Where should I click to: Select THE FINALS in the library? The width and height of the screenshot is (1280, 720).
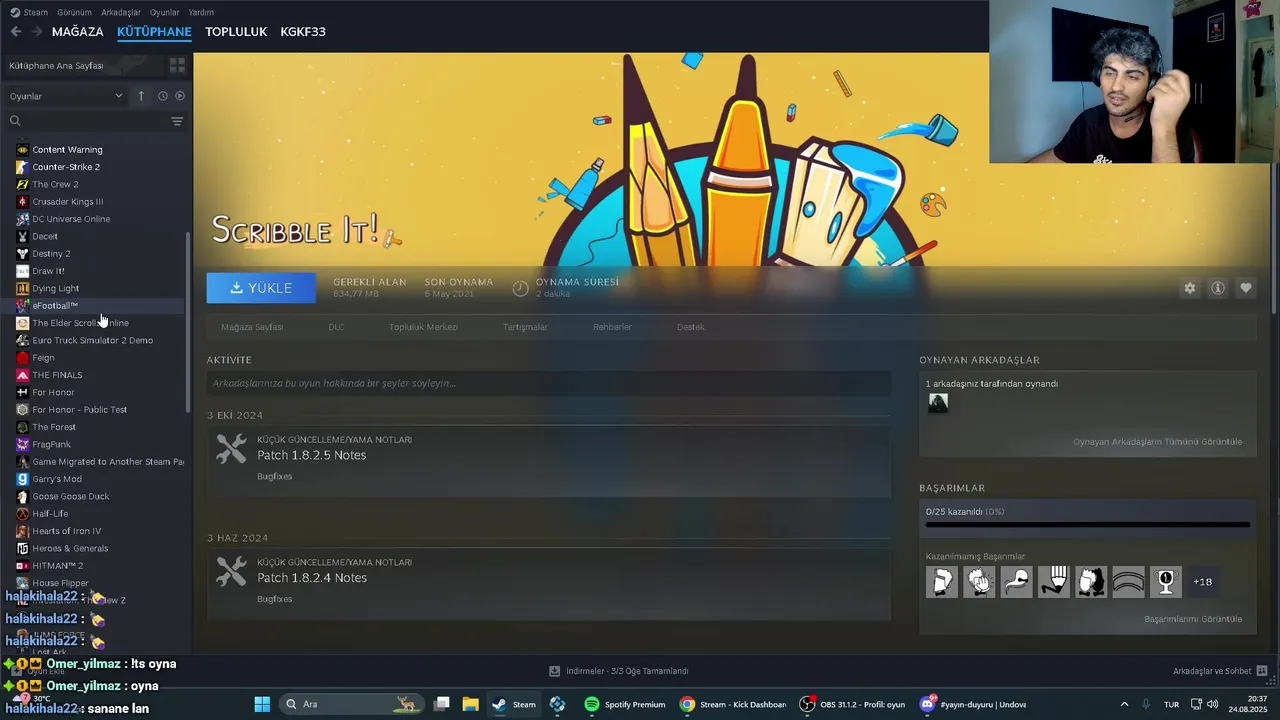[57, 375]
